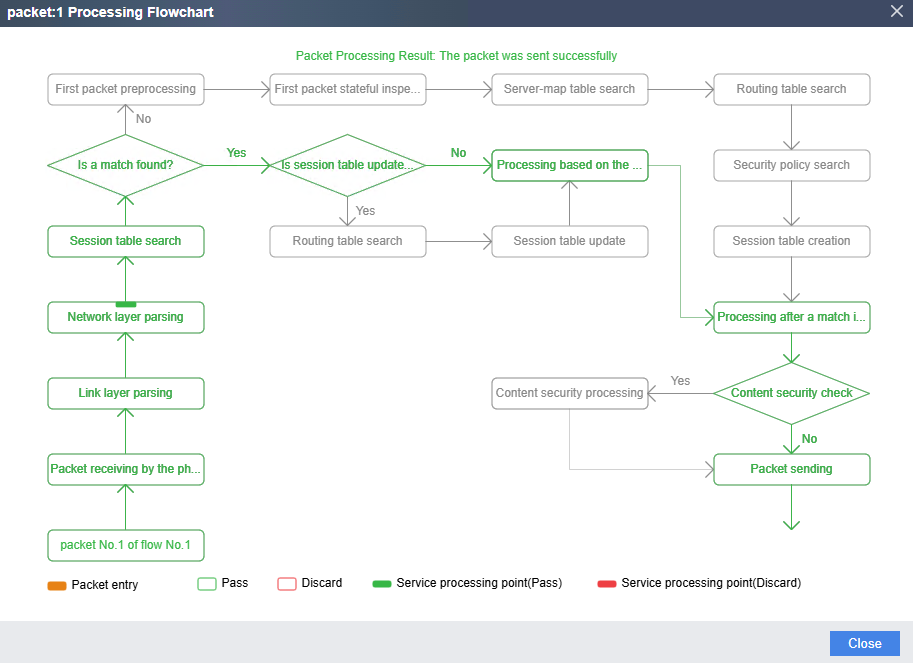Close the Processing Flowchart dialog with X
Screen dimensions: 913x663
click(x=896, y=11)
